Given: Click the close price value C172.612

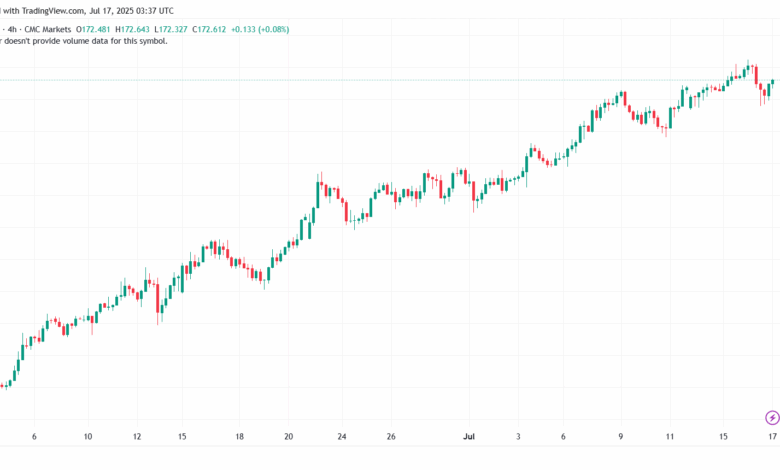Looking at the screenshot, I should click(x=209, y=29).
